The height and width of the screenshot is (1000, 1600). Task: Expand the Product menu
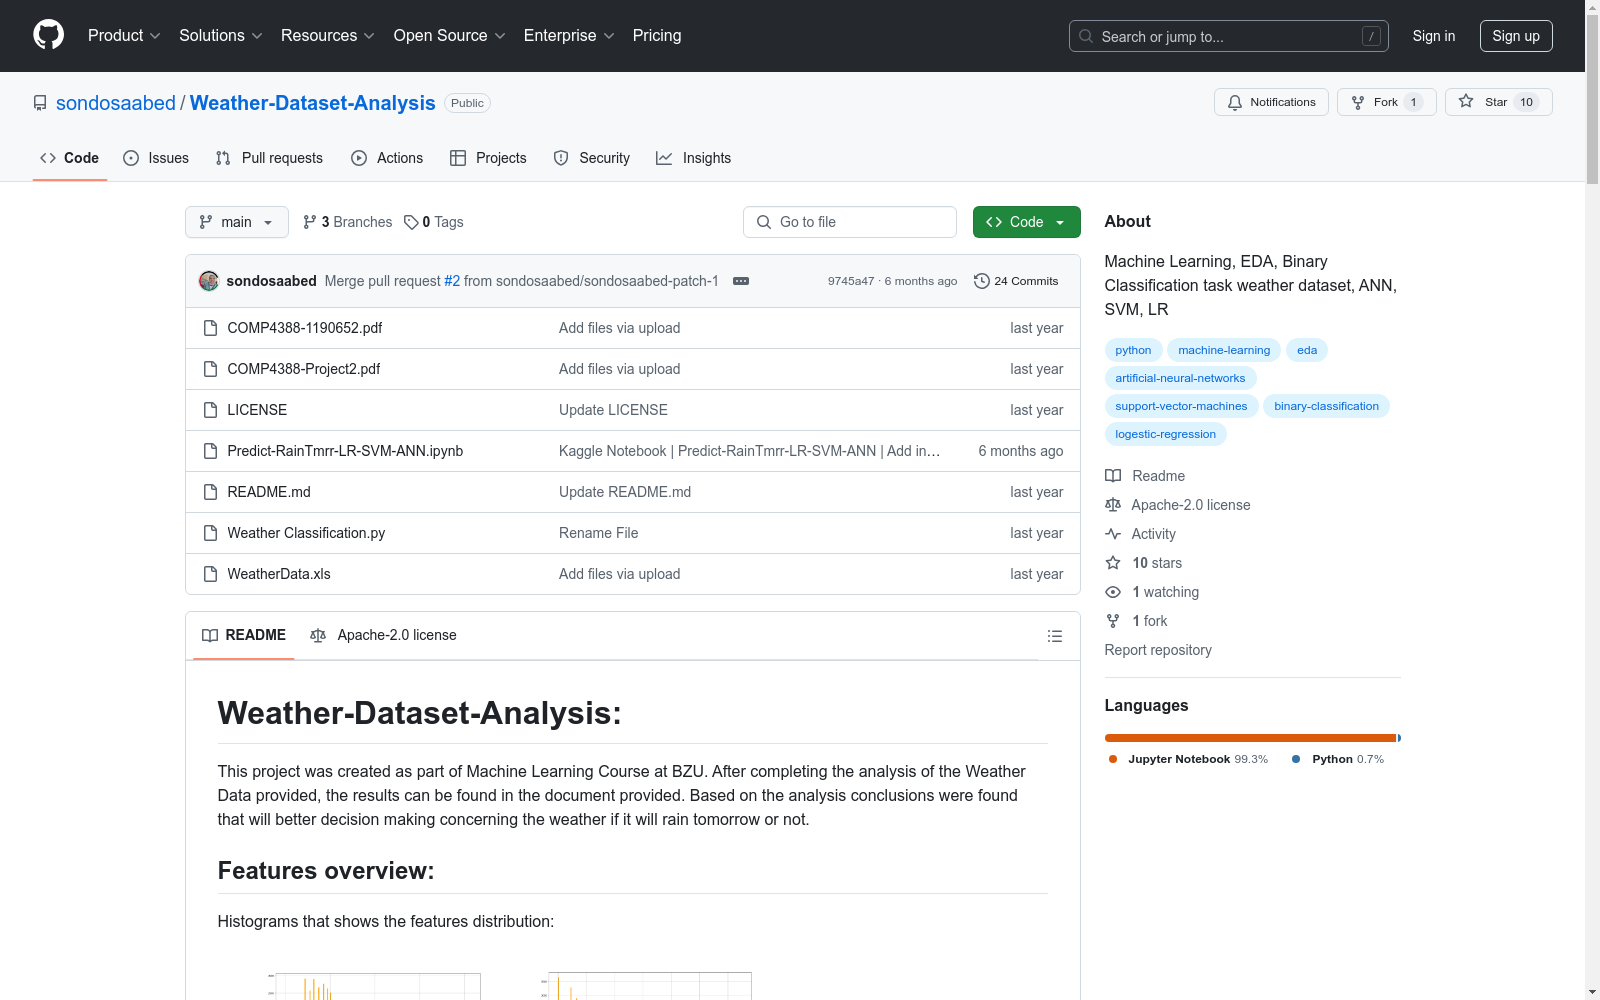pos(124,35)
